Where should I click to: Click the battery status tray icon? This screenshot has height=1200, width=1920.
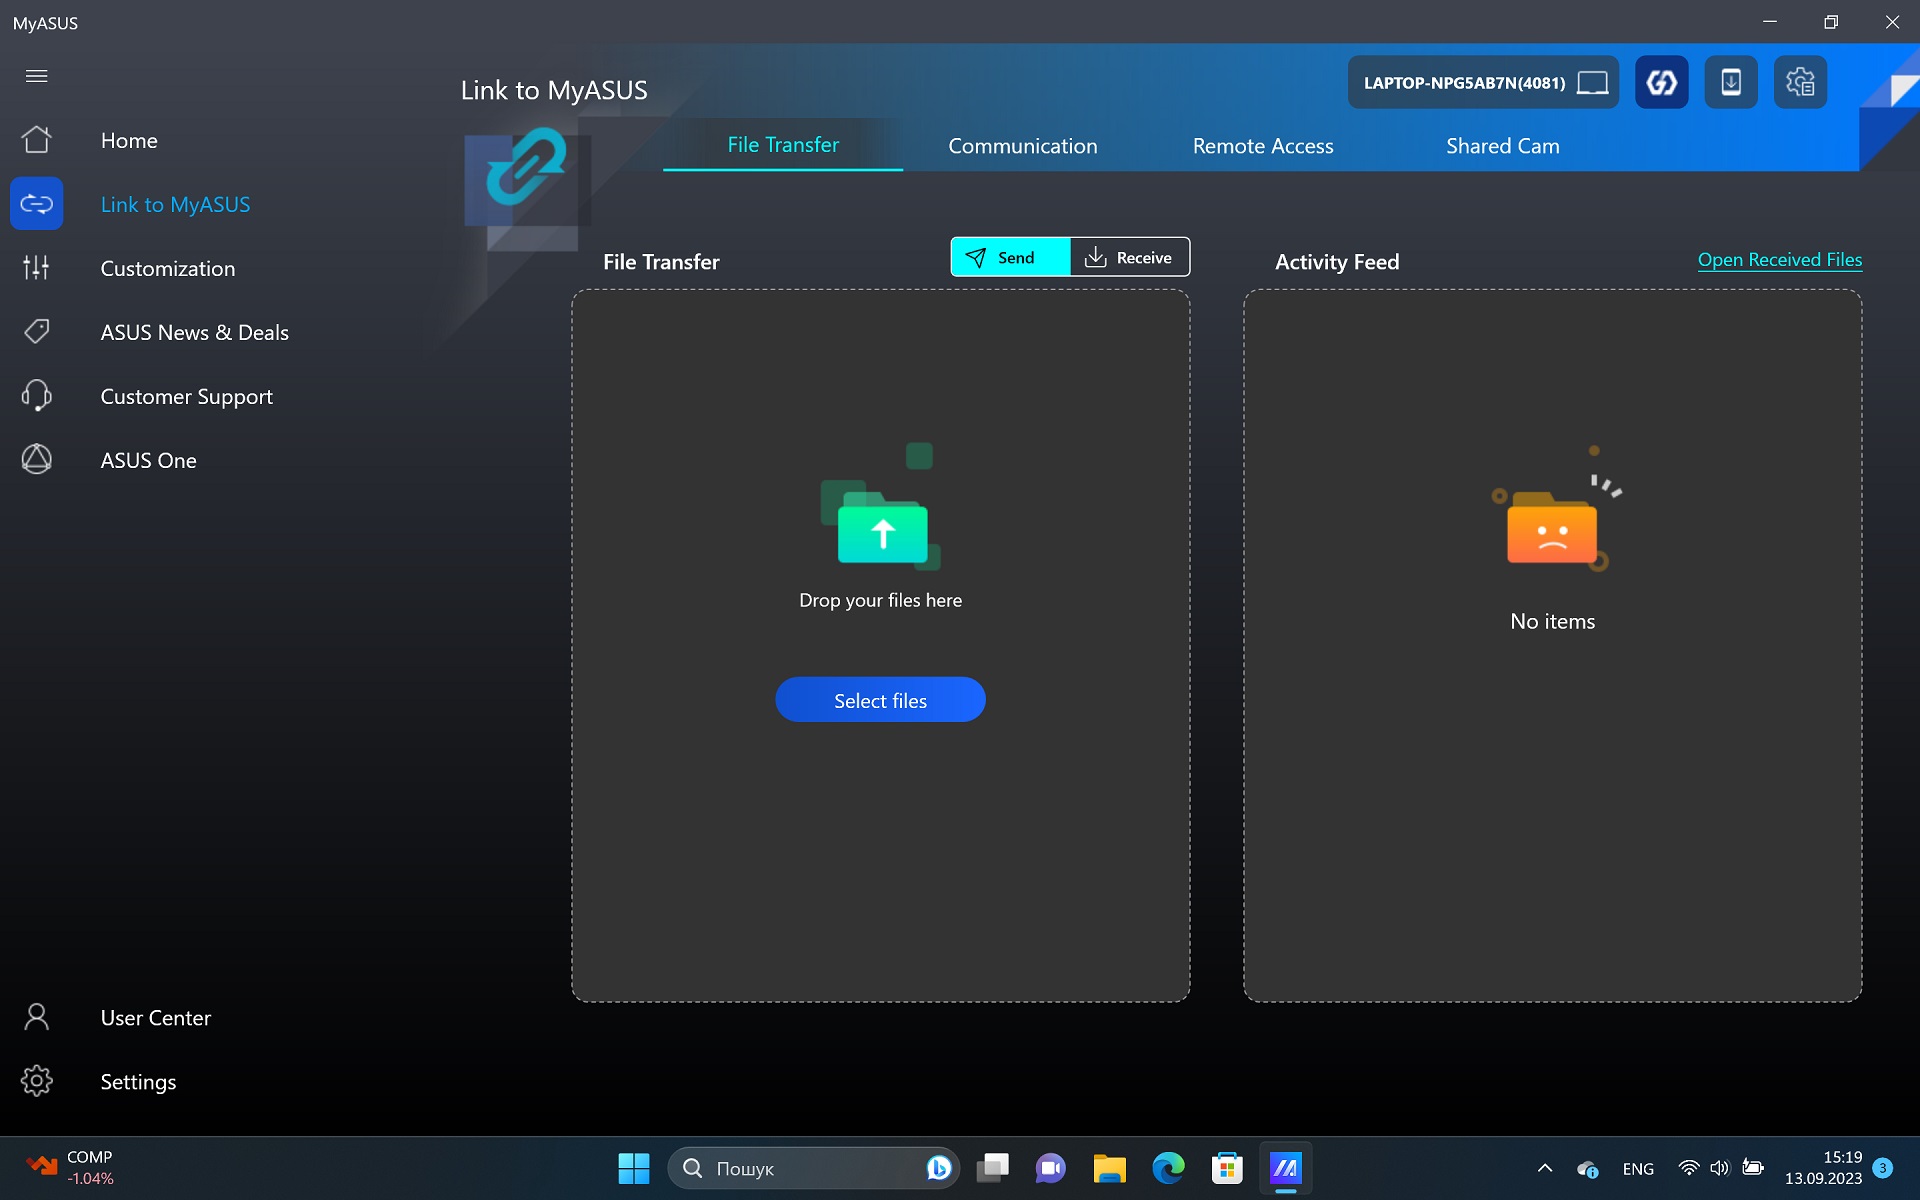(1753, 1168)
